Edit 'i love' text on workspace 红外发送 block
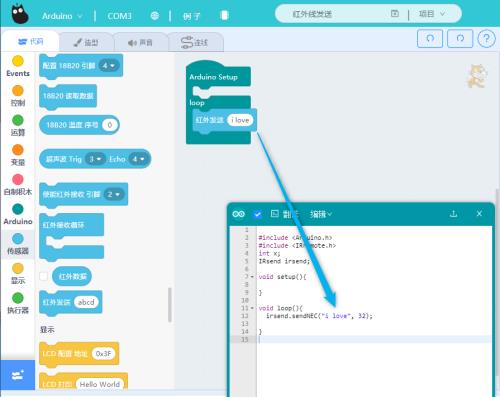Viewport: 500px width, 397px height. (240, 120)
